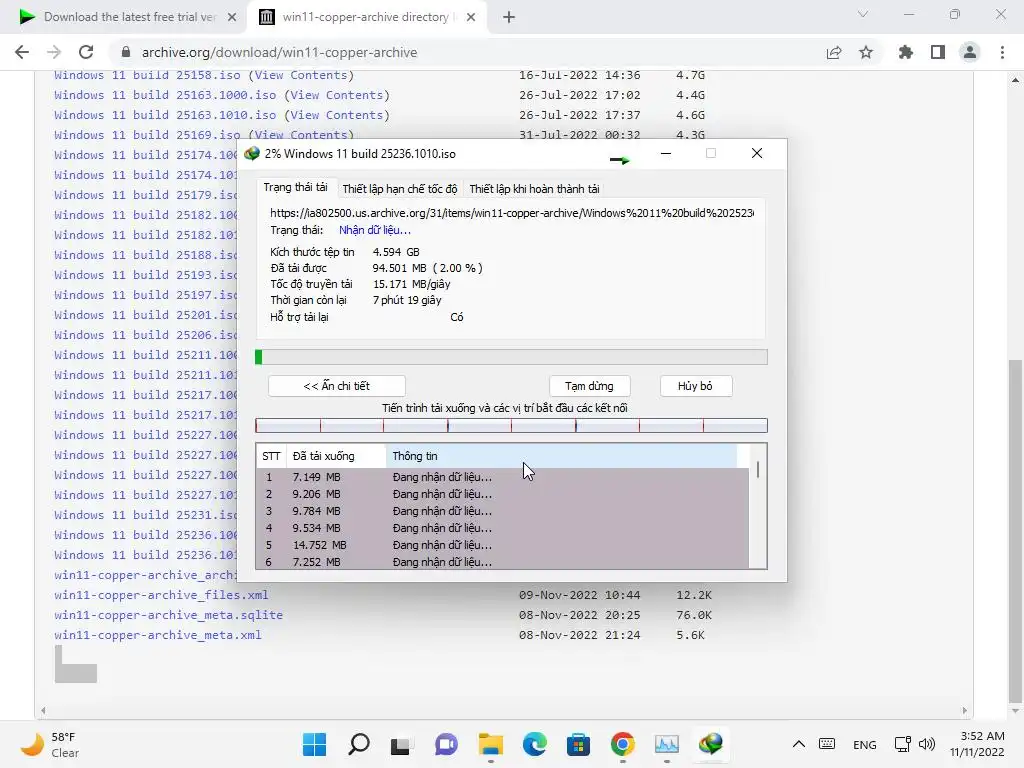Select connection row 5 with 14.752 MB

click(503, 545)
